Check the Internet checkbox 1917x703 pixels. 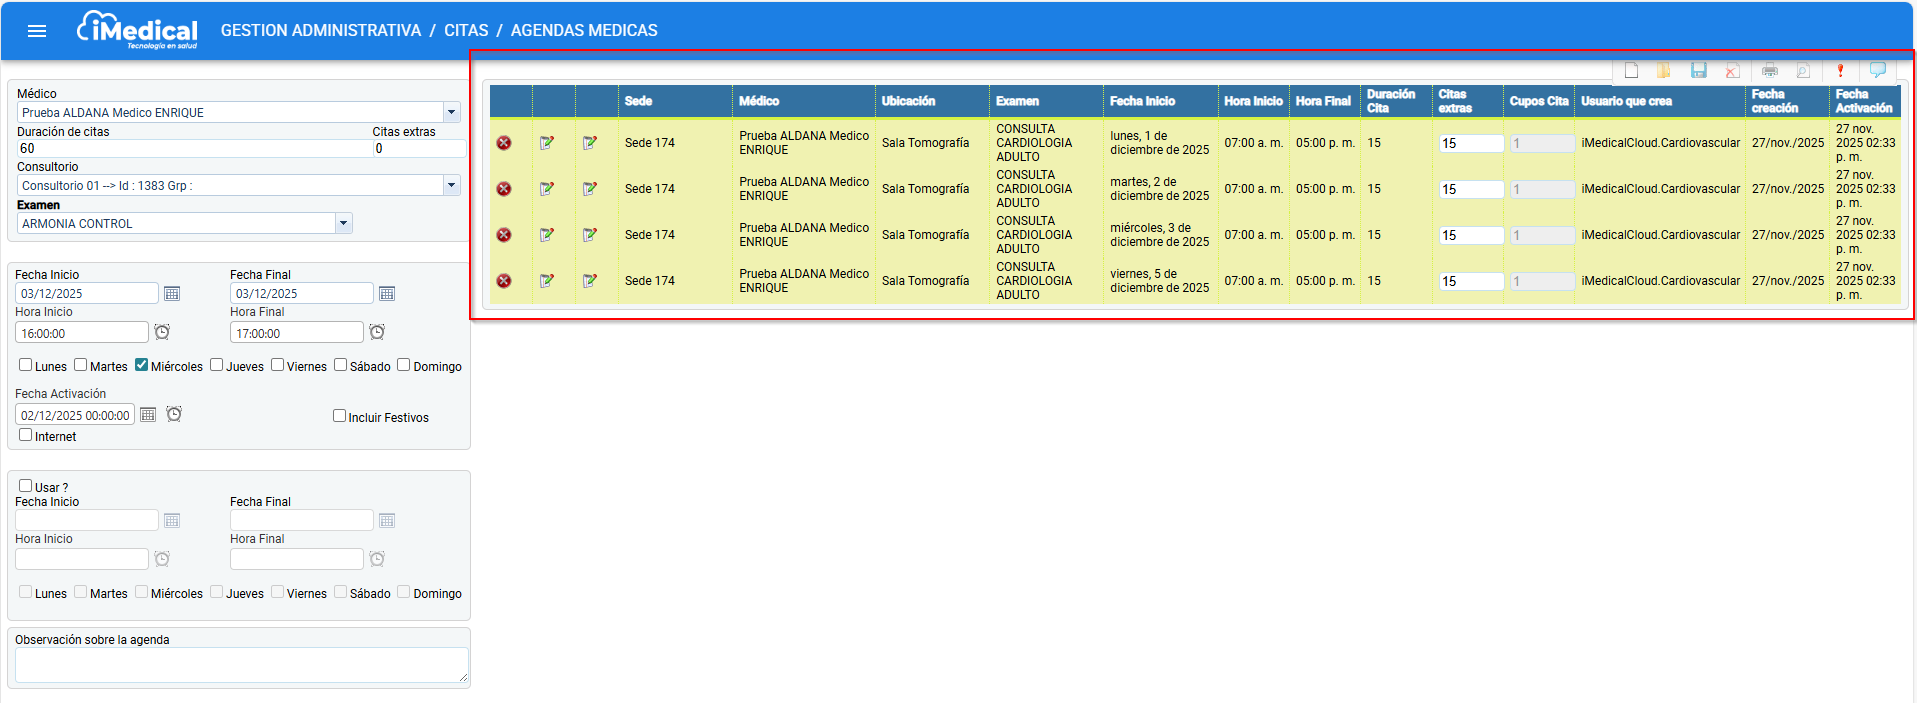click(26, 435)
